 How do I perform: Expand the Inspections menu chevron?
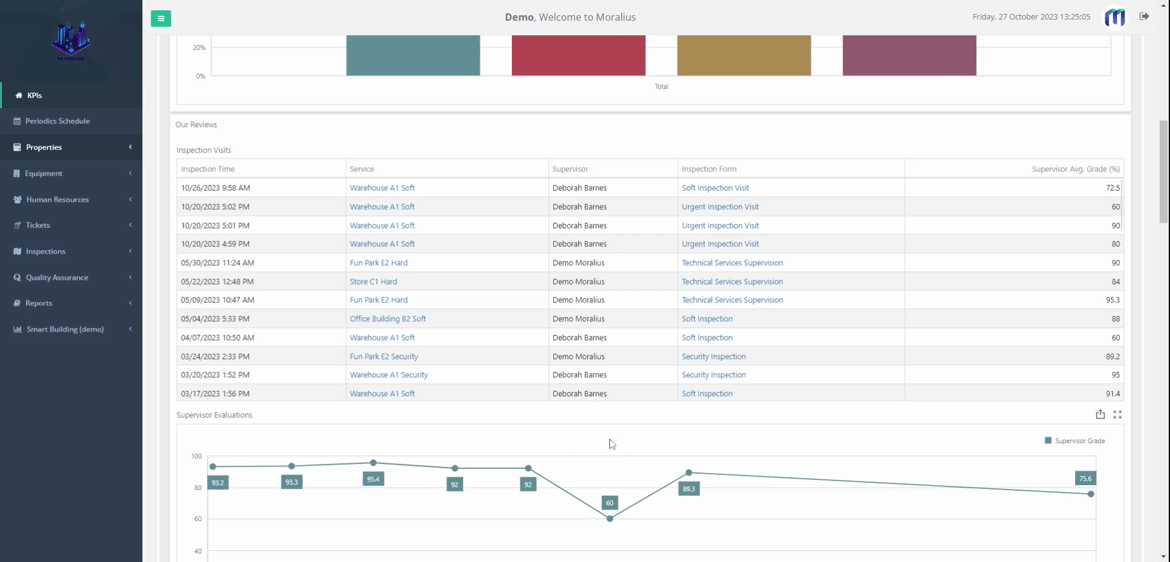click(x=130, y=252)
